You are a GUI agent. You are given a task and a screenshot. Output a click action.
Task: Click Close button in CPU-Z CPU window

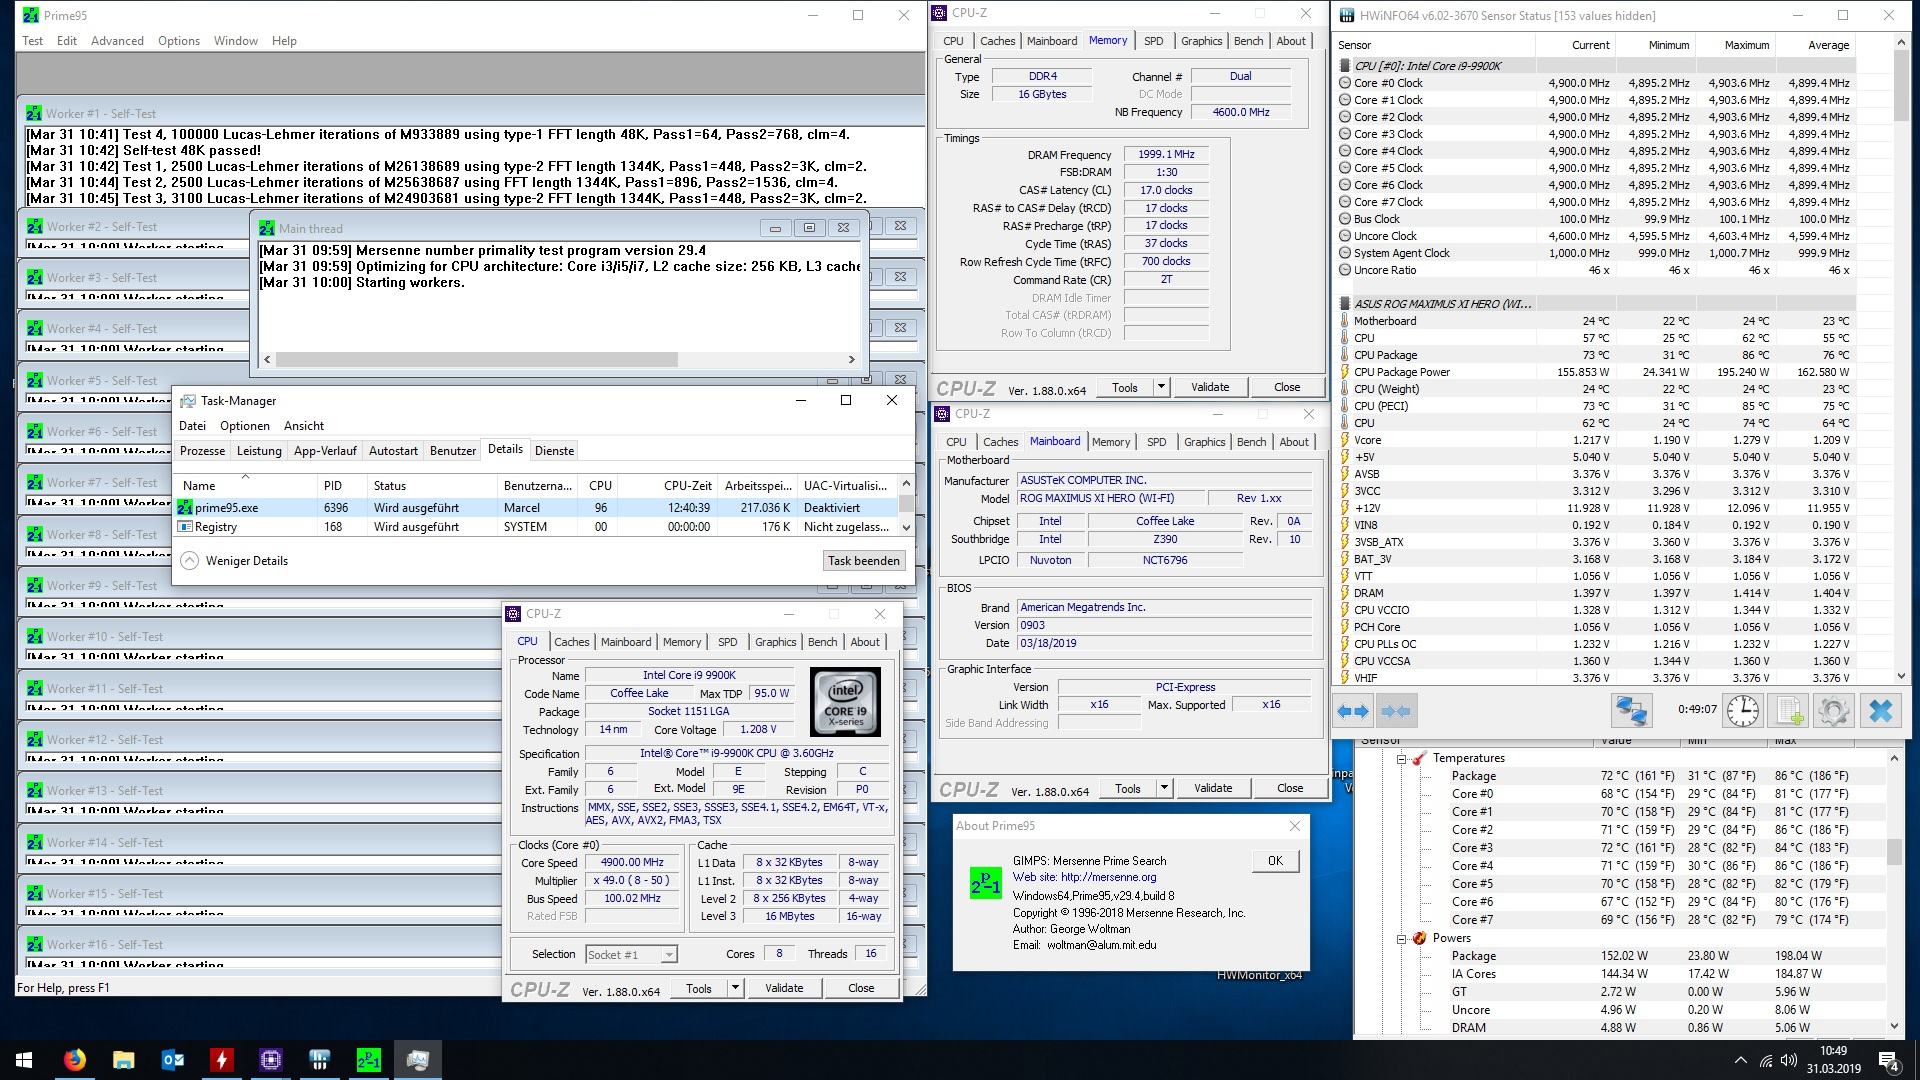point(861,988)
